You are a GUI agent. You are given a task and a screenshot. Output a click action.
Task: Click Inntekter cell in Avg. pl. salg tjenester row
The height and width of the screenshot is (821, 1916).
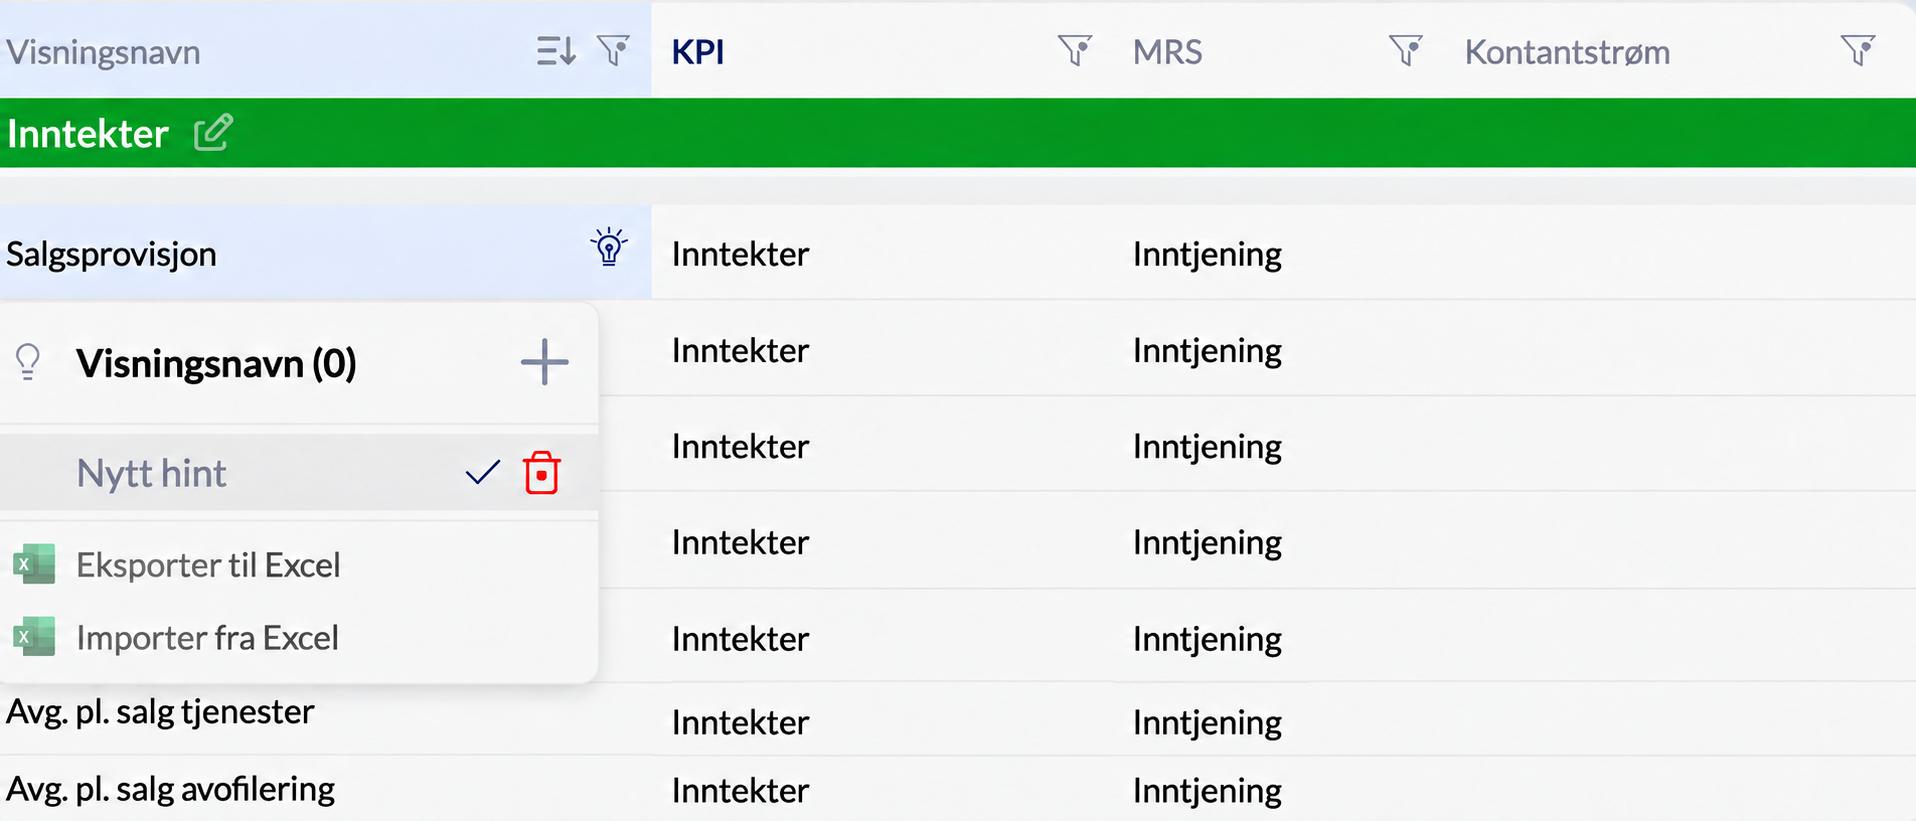(x=740, y=722)
